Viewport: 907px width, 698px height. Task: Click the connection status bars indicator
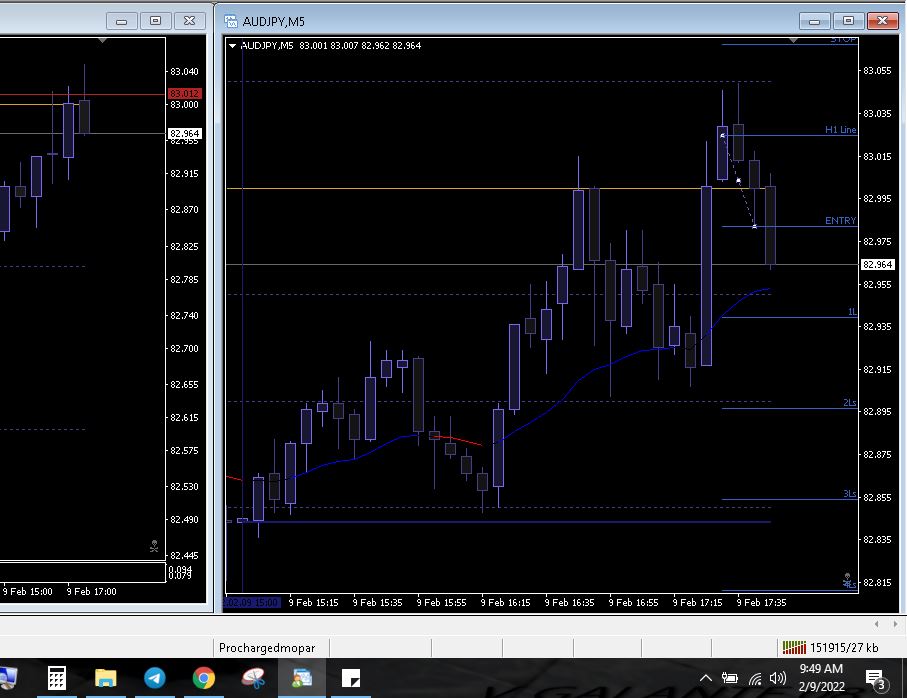point(794,647)
